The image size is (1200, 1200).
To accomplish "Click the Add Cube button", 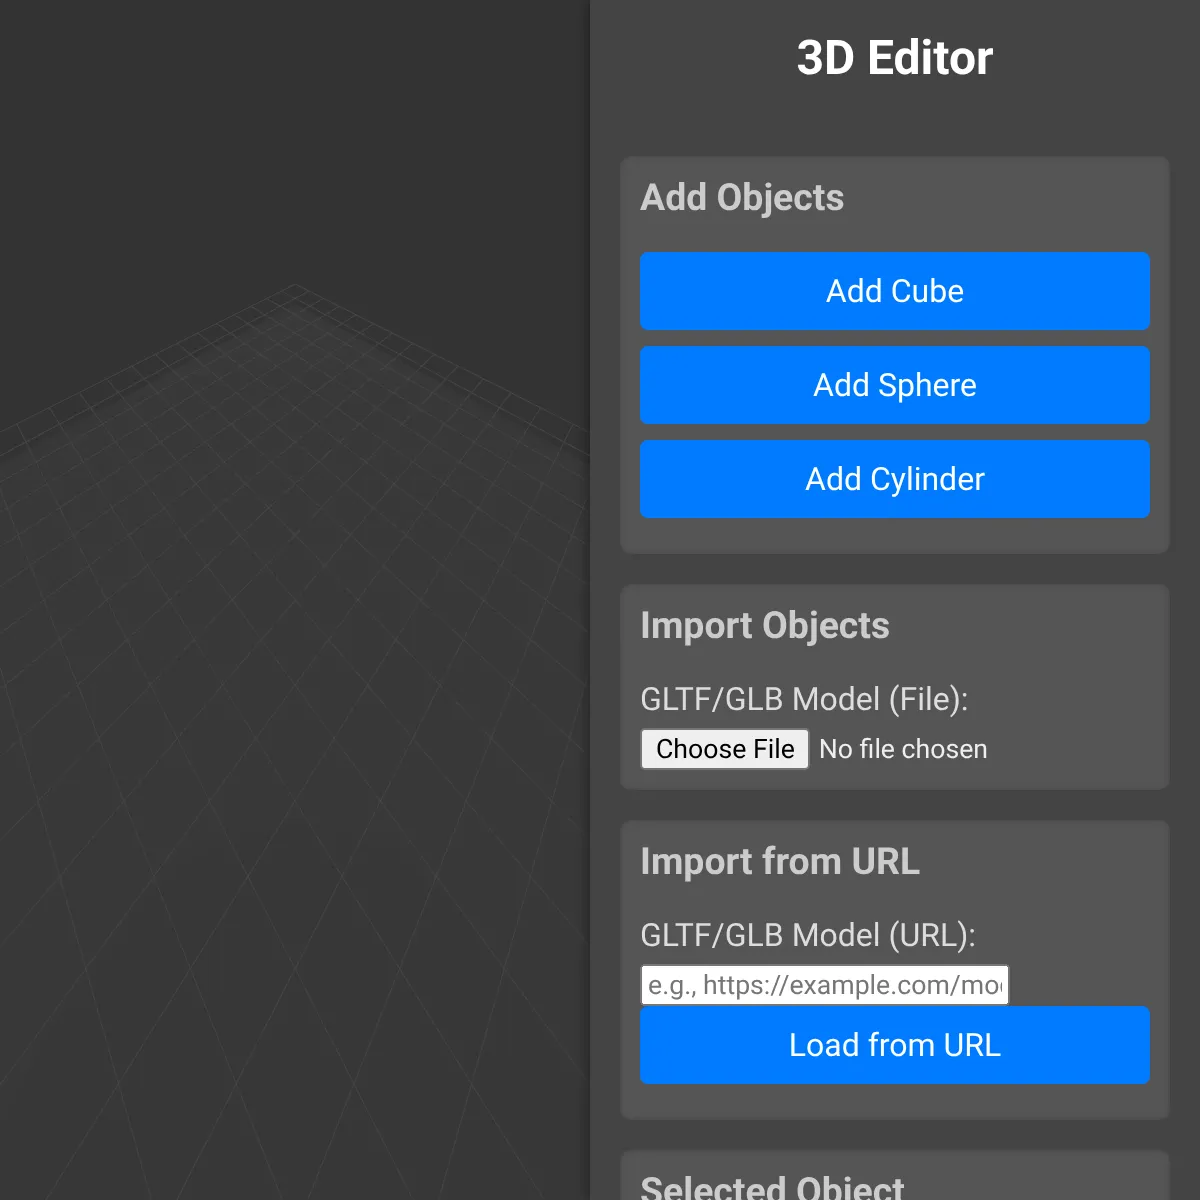I will pyautogui.click(x=894, y=291).
